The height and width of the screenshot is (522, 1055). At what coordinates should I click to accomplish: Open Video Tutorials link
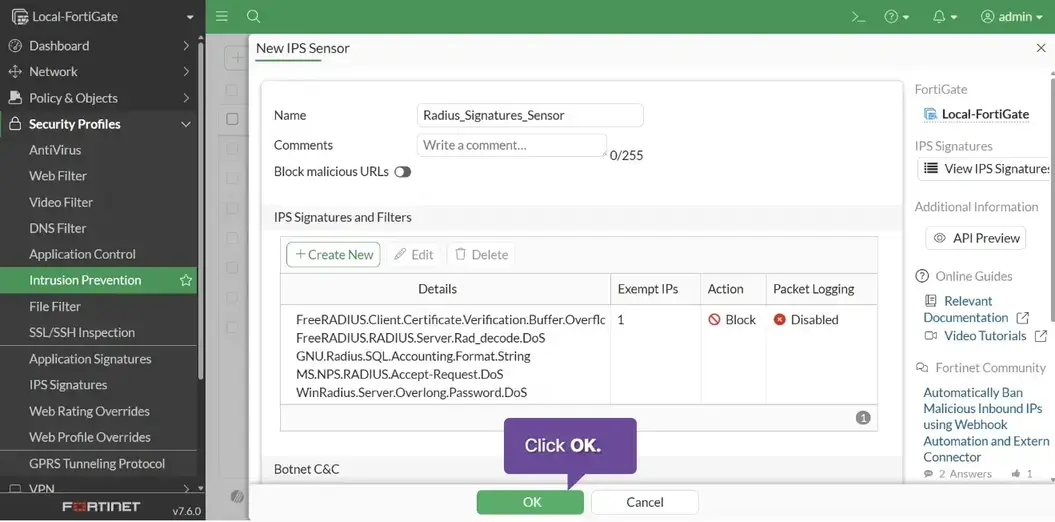[985, 336]
